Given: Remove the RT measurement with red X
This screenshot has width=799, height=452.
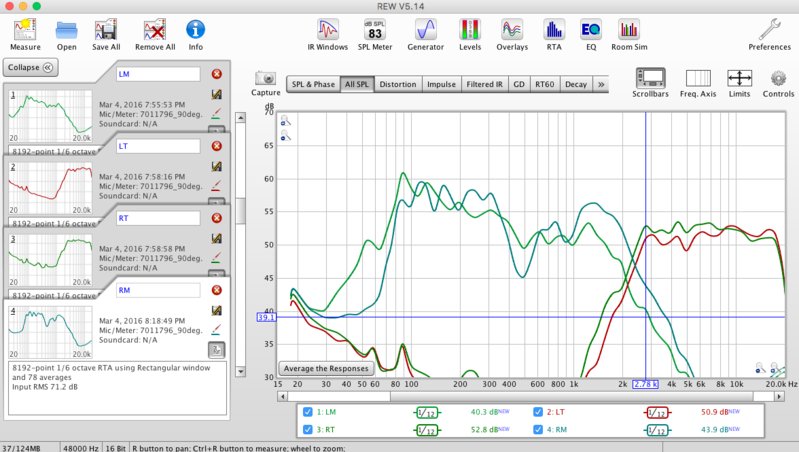Looking at the screenshot, I should [217, 218].
